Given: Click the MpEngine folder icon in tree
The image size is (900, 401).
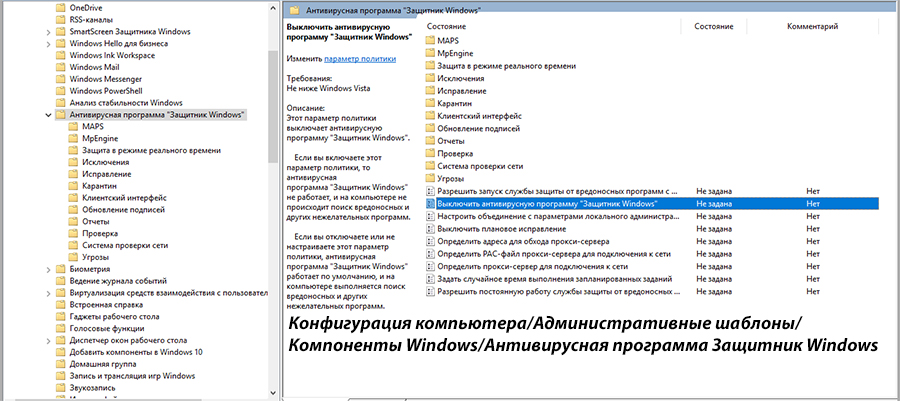Looking at the screenshot, I should pyautogui.click(x=72, y=138).
